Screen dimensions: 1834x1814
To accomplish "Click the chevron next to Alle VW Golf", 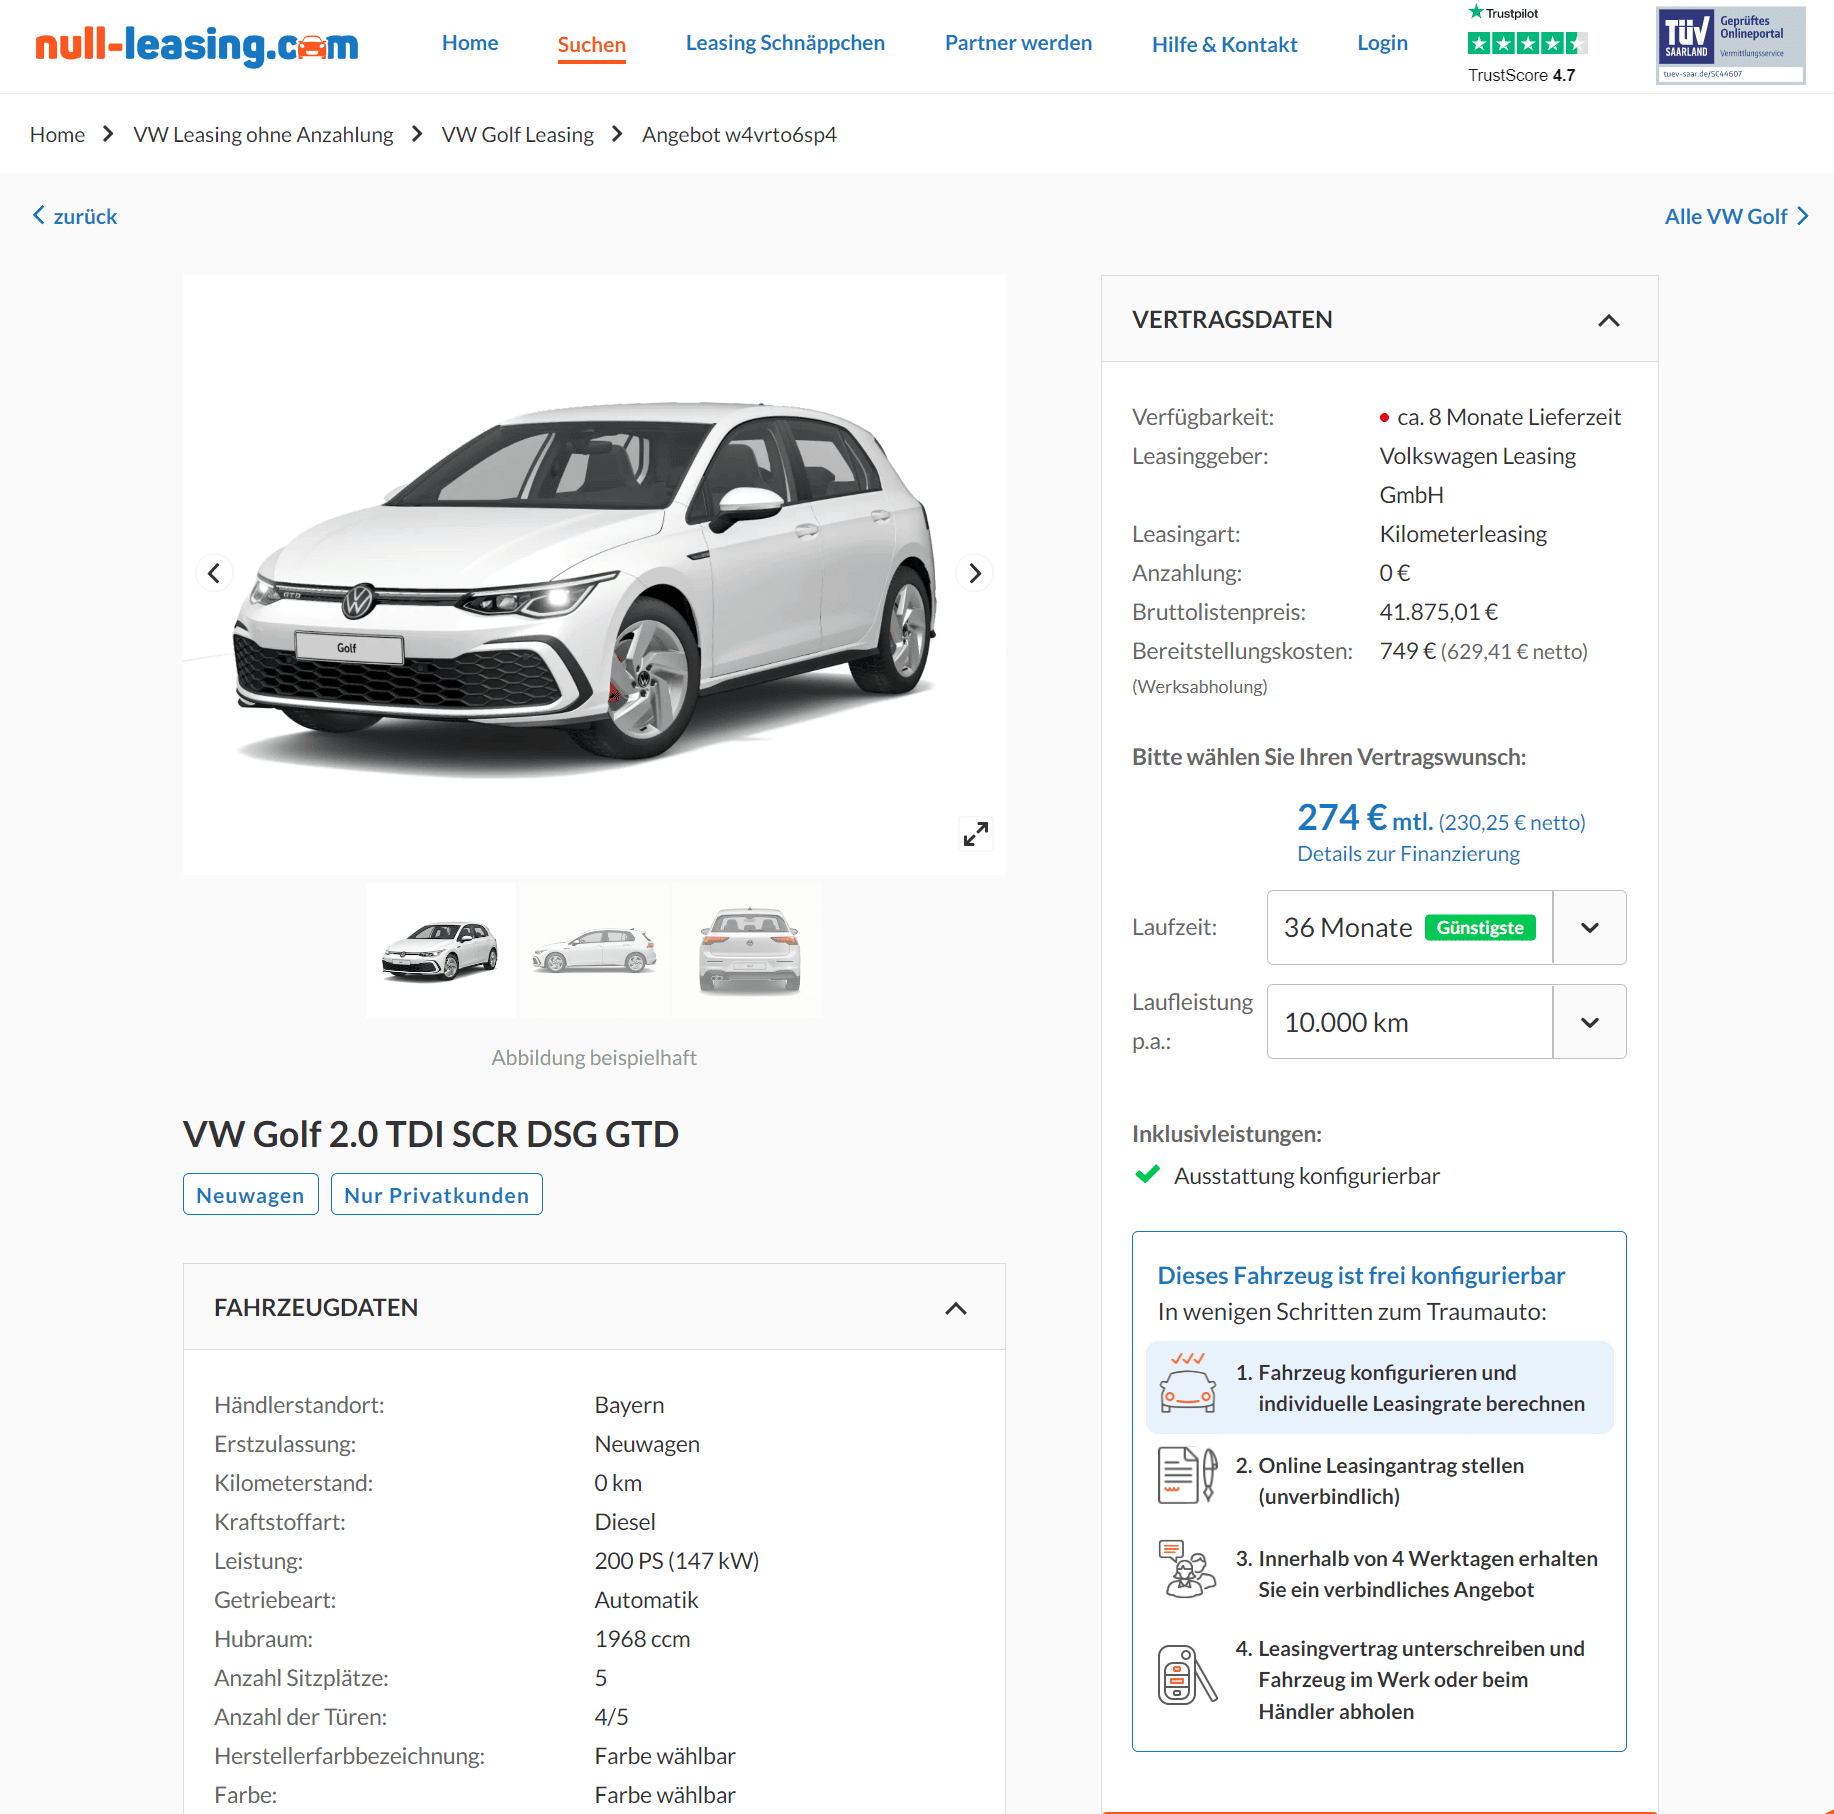I will pyautogui.click(x=1803, y=216).
